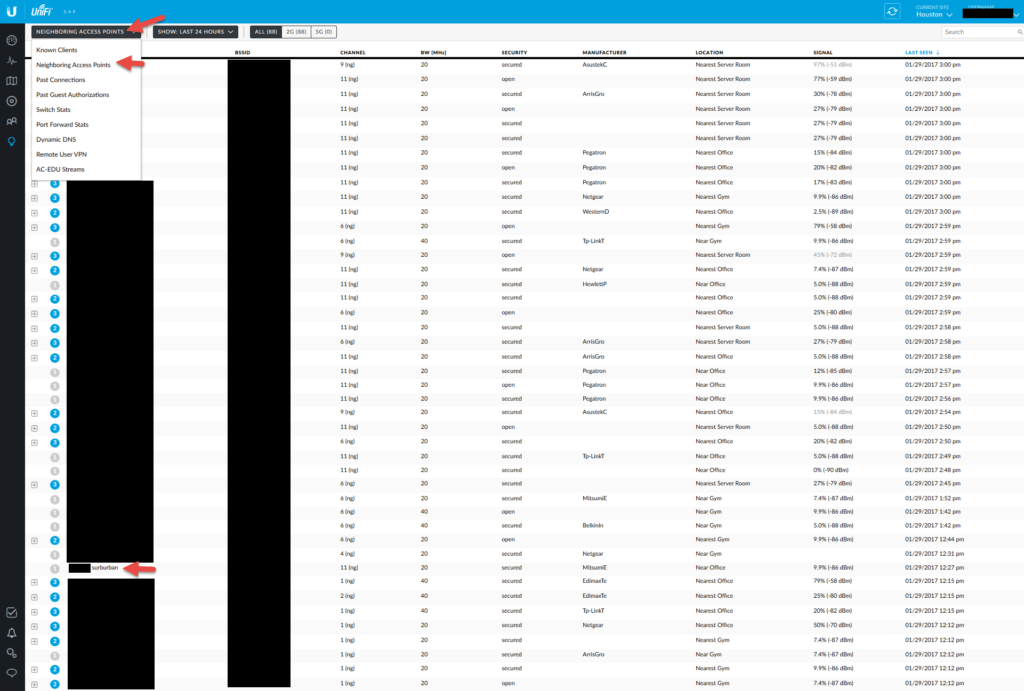Open the Devices icon in sidebar
1024x691 pixels.
tap(11, 101)
